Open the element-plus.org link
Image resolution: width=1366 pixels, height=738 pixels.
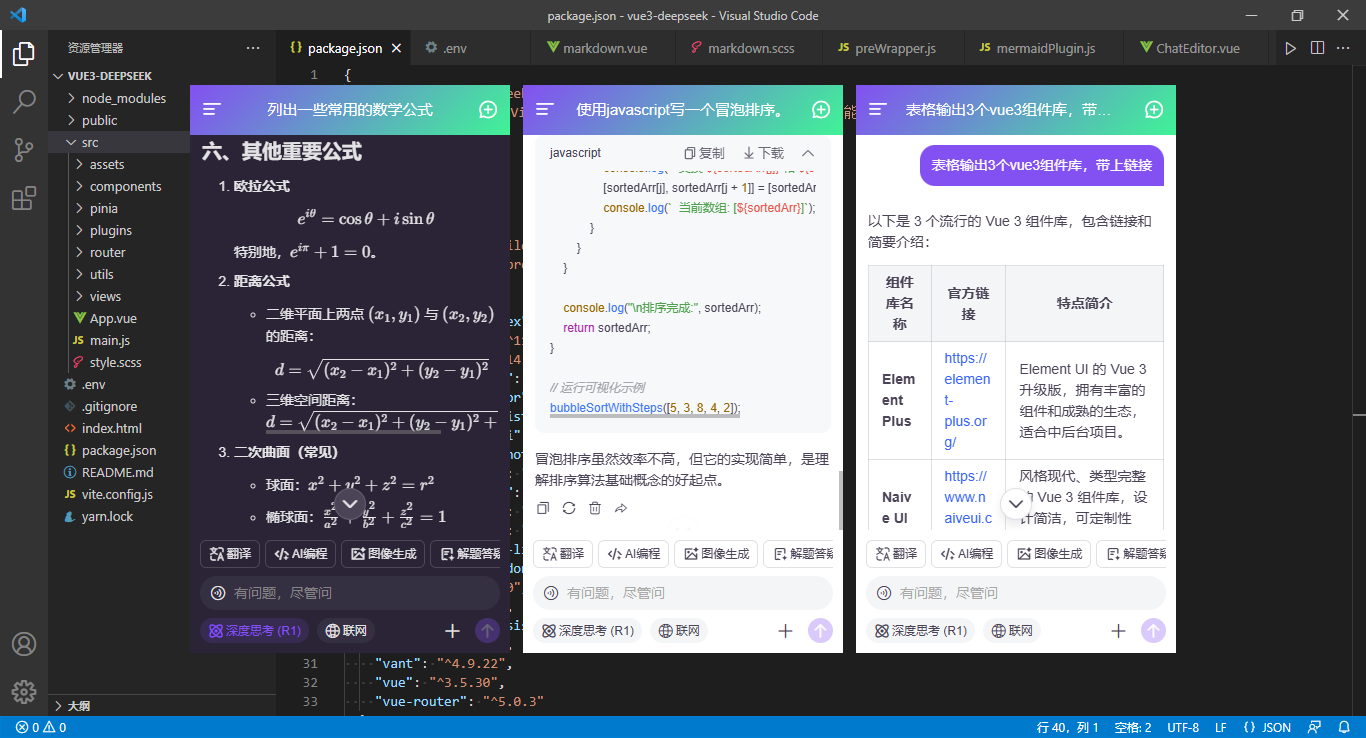(x=967, y=400)
